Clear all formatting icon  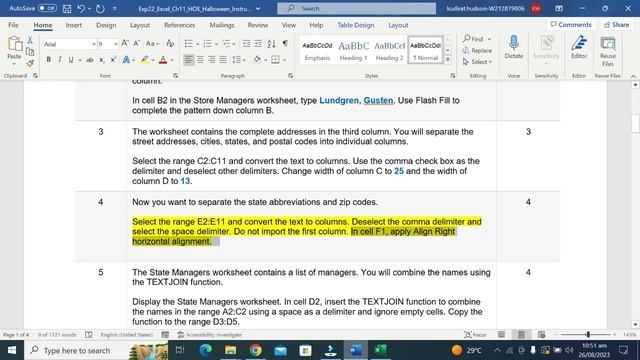170,43
